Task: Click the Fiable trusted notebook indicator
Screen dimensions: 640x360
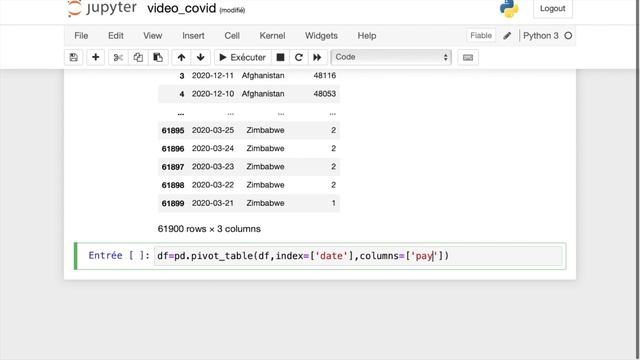Action: [x=481, y=36]
